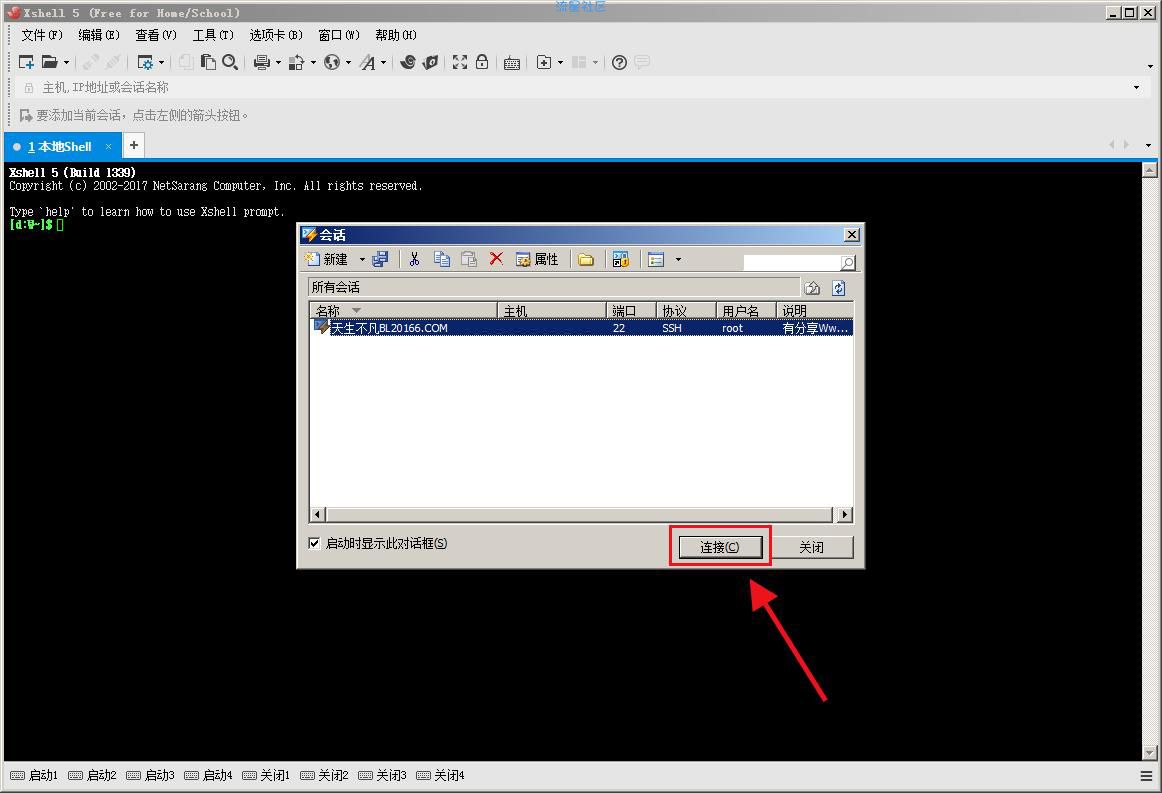Image resolution: width=1162 pixels, height=793 pixels.
Task: Click the globe encoding icon
Action: coord(332,62)
